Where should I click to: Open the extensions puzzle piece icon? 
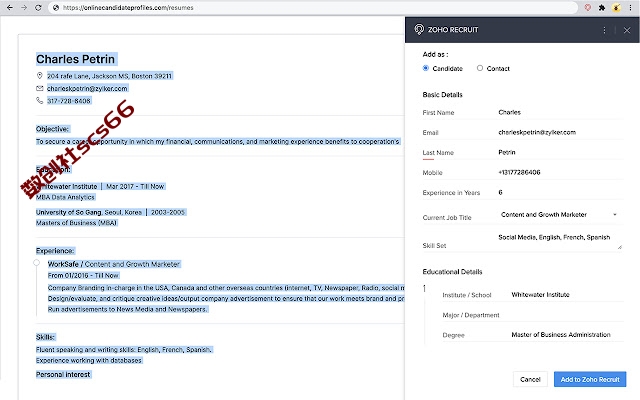pos(602,7)
